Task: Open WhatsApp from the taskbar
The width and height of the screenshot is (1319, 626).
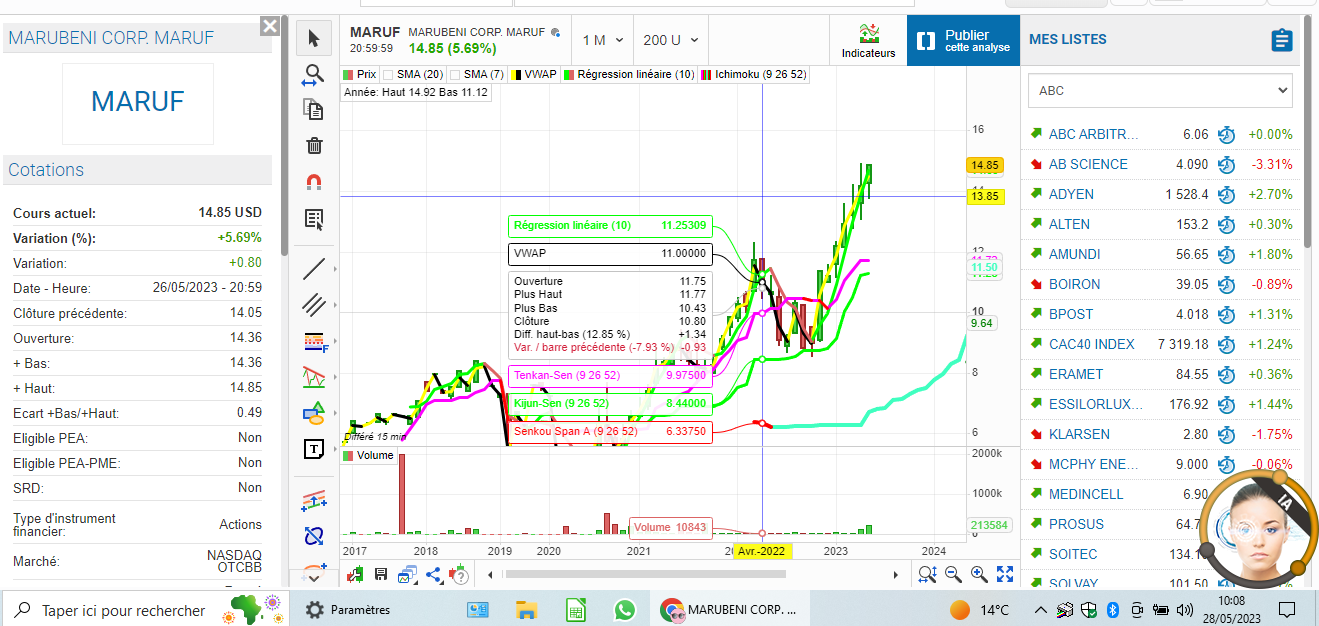Action: [x=625, y=609]
